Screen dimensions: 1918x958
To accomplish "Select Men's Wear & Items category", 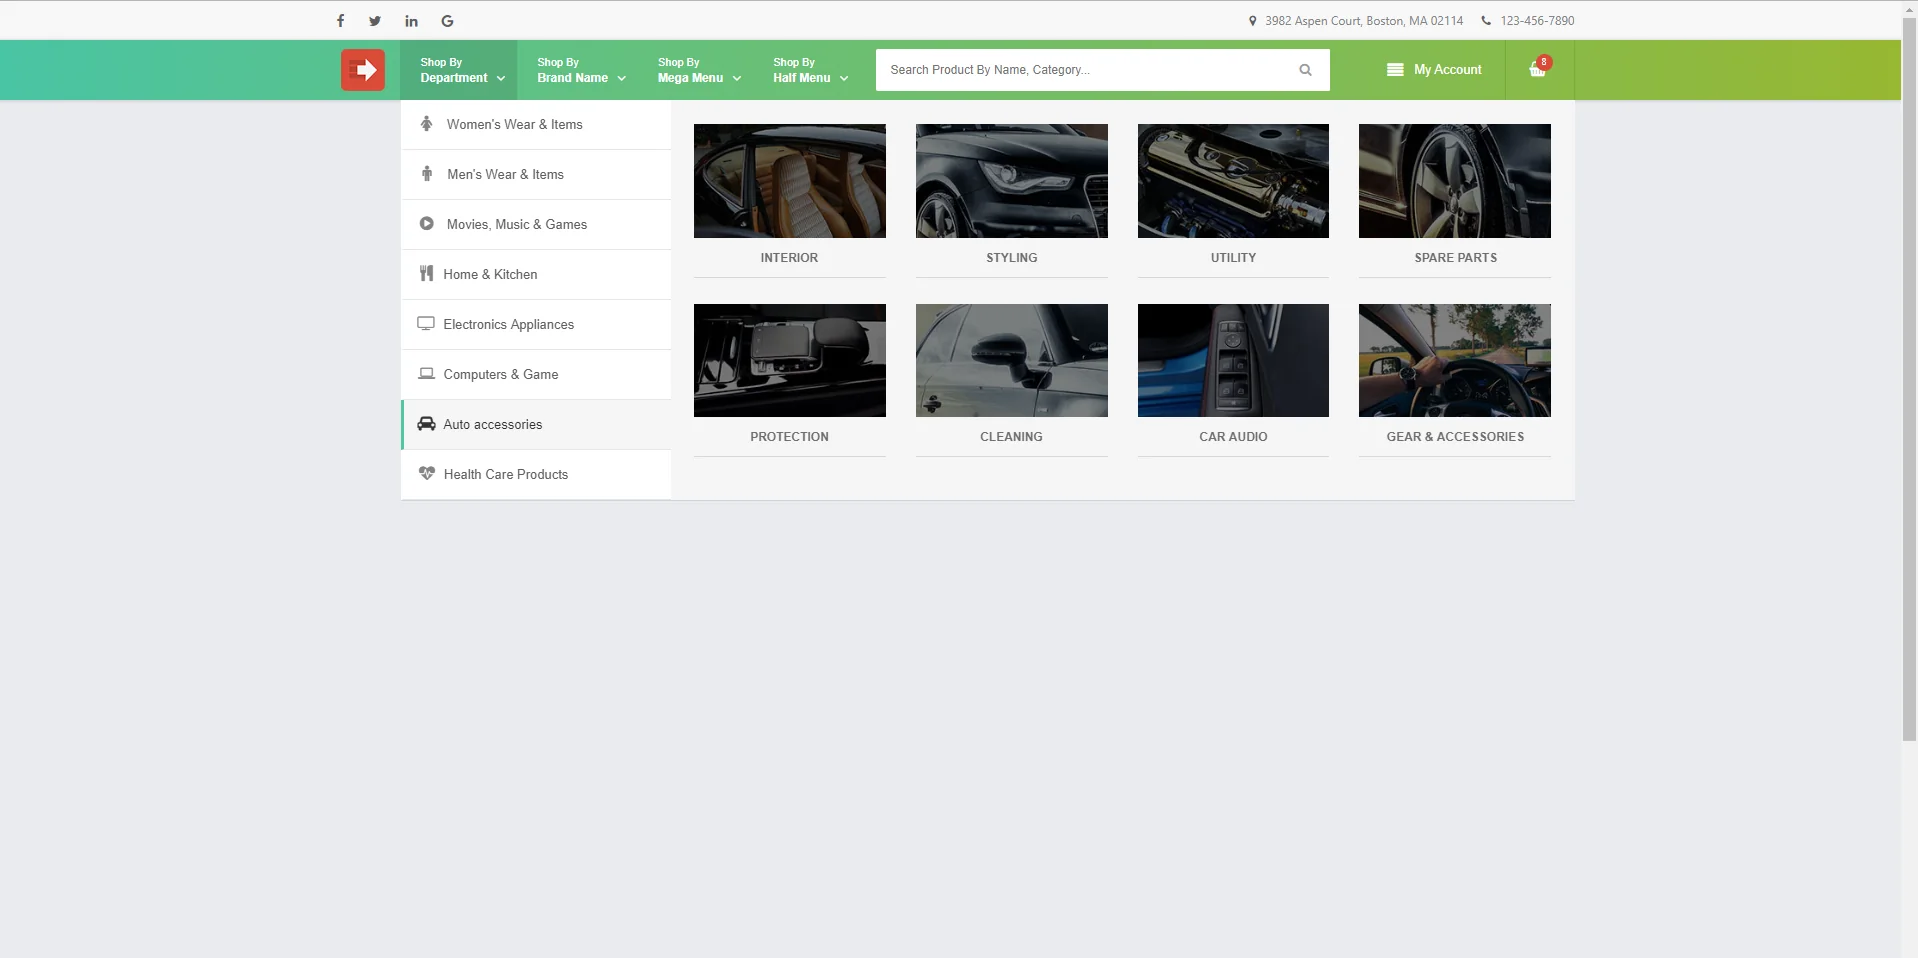I will point(536,175).
